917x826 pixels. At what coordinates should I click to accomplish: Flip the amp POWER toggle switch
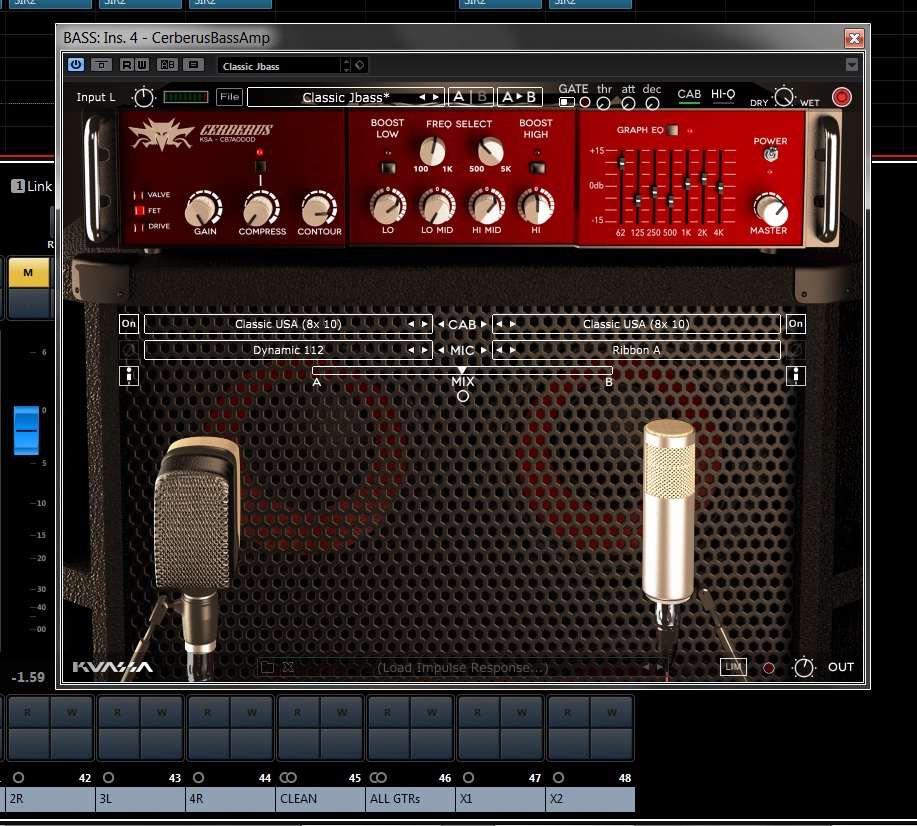pos(771,154)
